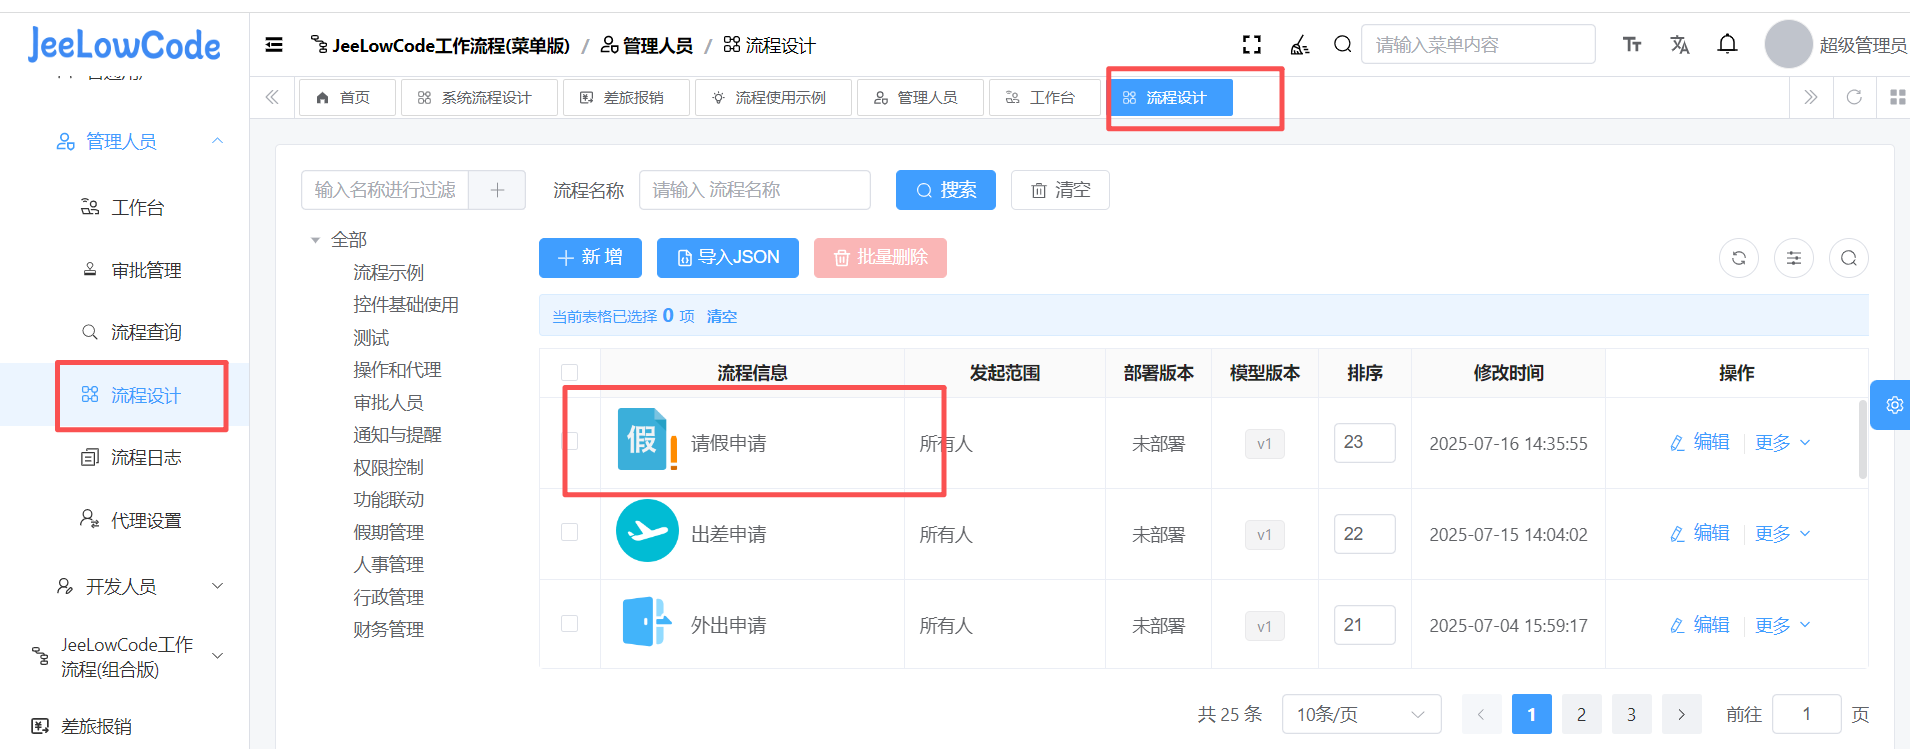This screenshot has width=1910, height=749.
Task: Click the circular refresh icon above table
Action: click(1739, 258)
